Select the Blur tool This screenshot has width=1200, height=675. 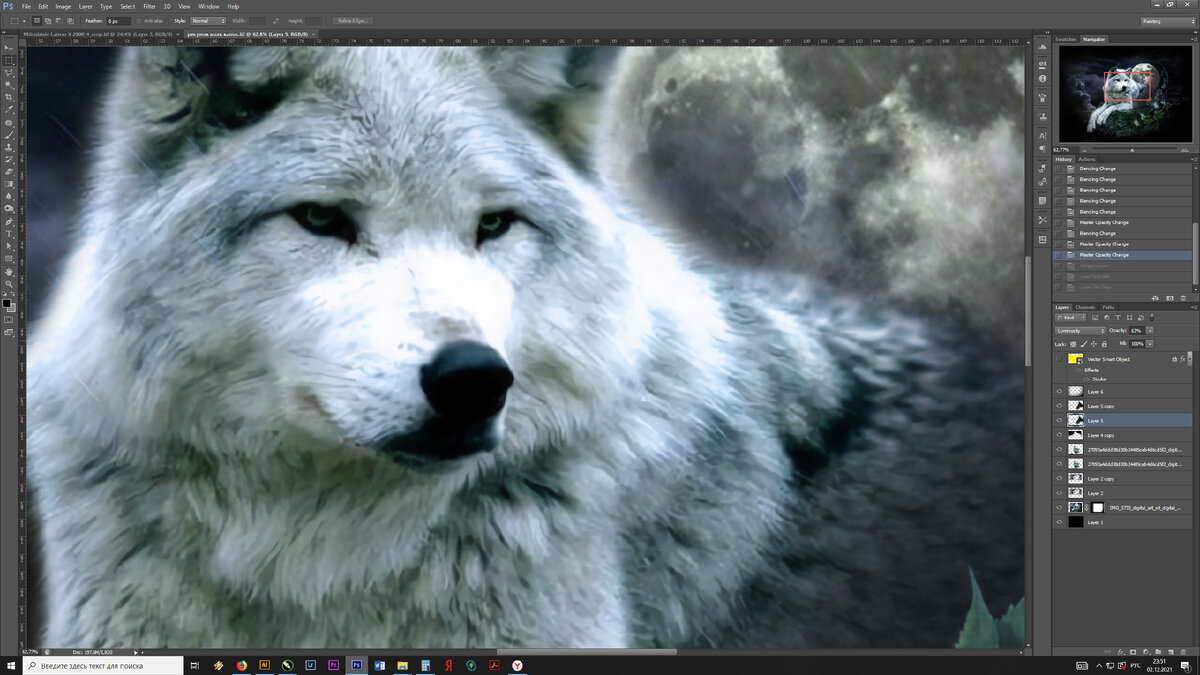coord(9,196)
